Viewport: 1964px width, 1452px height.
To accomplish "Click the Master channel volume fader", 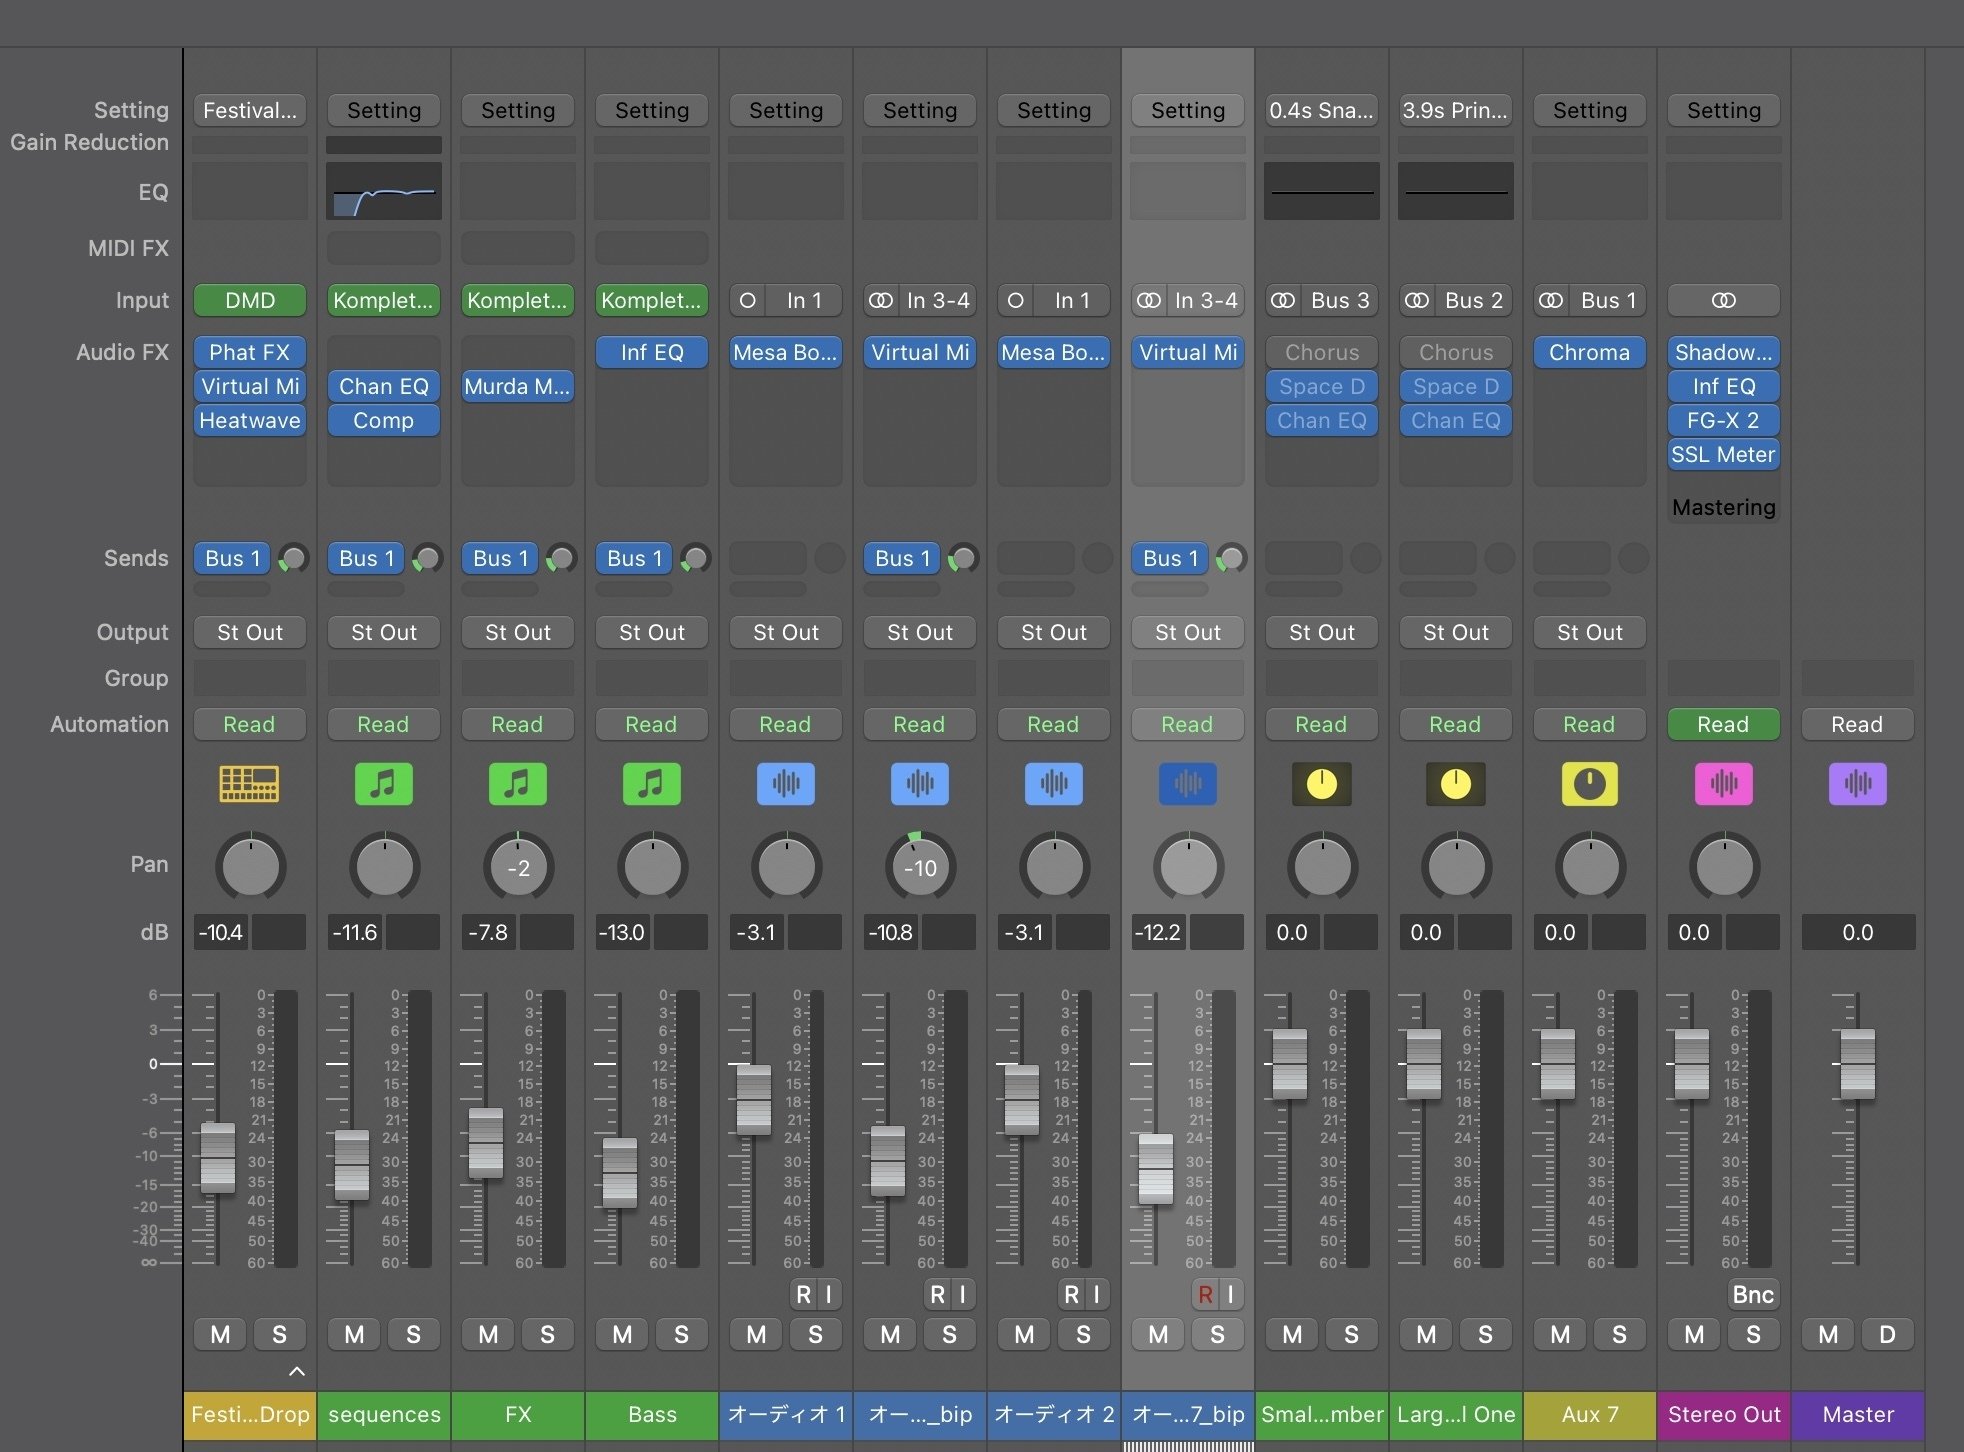I will pos(1858,1064).
